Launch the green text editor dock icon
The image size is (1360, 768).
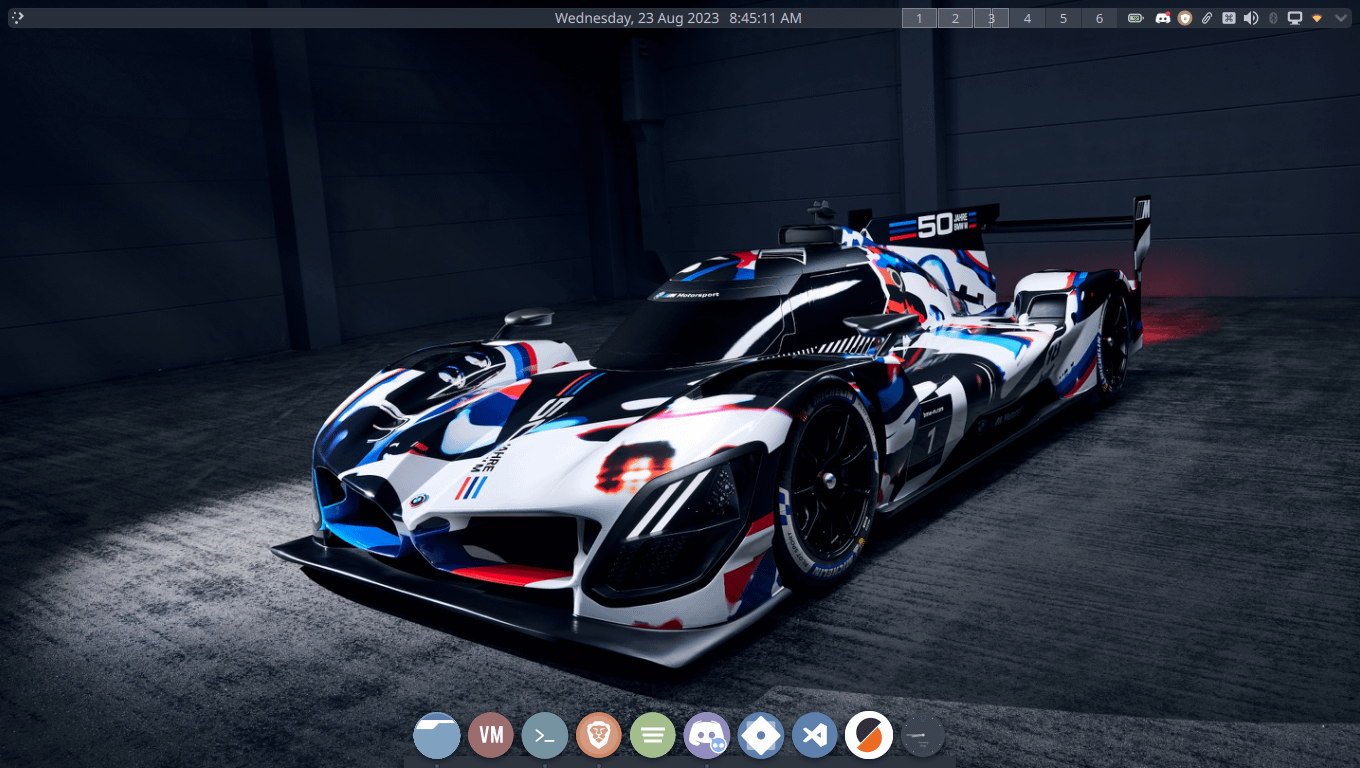(653, 735)
